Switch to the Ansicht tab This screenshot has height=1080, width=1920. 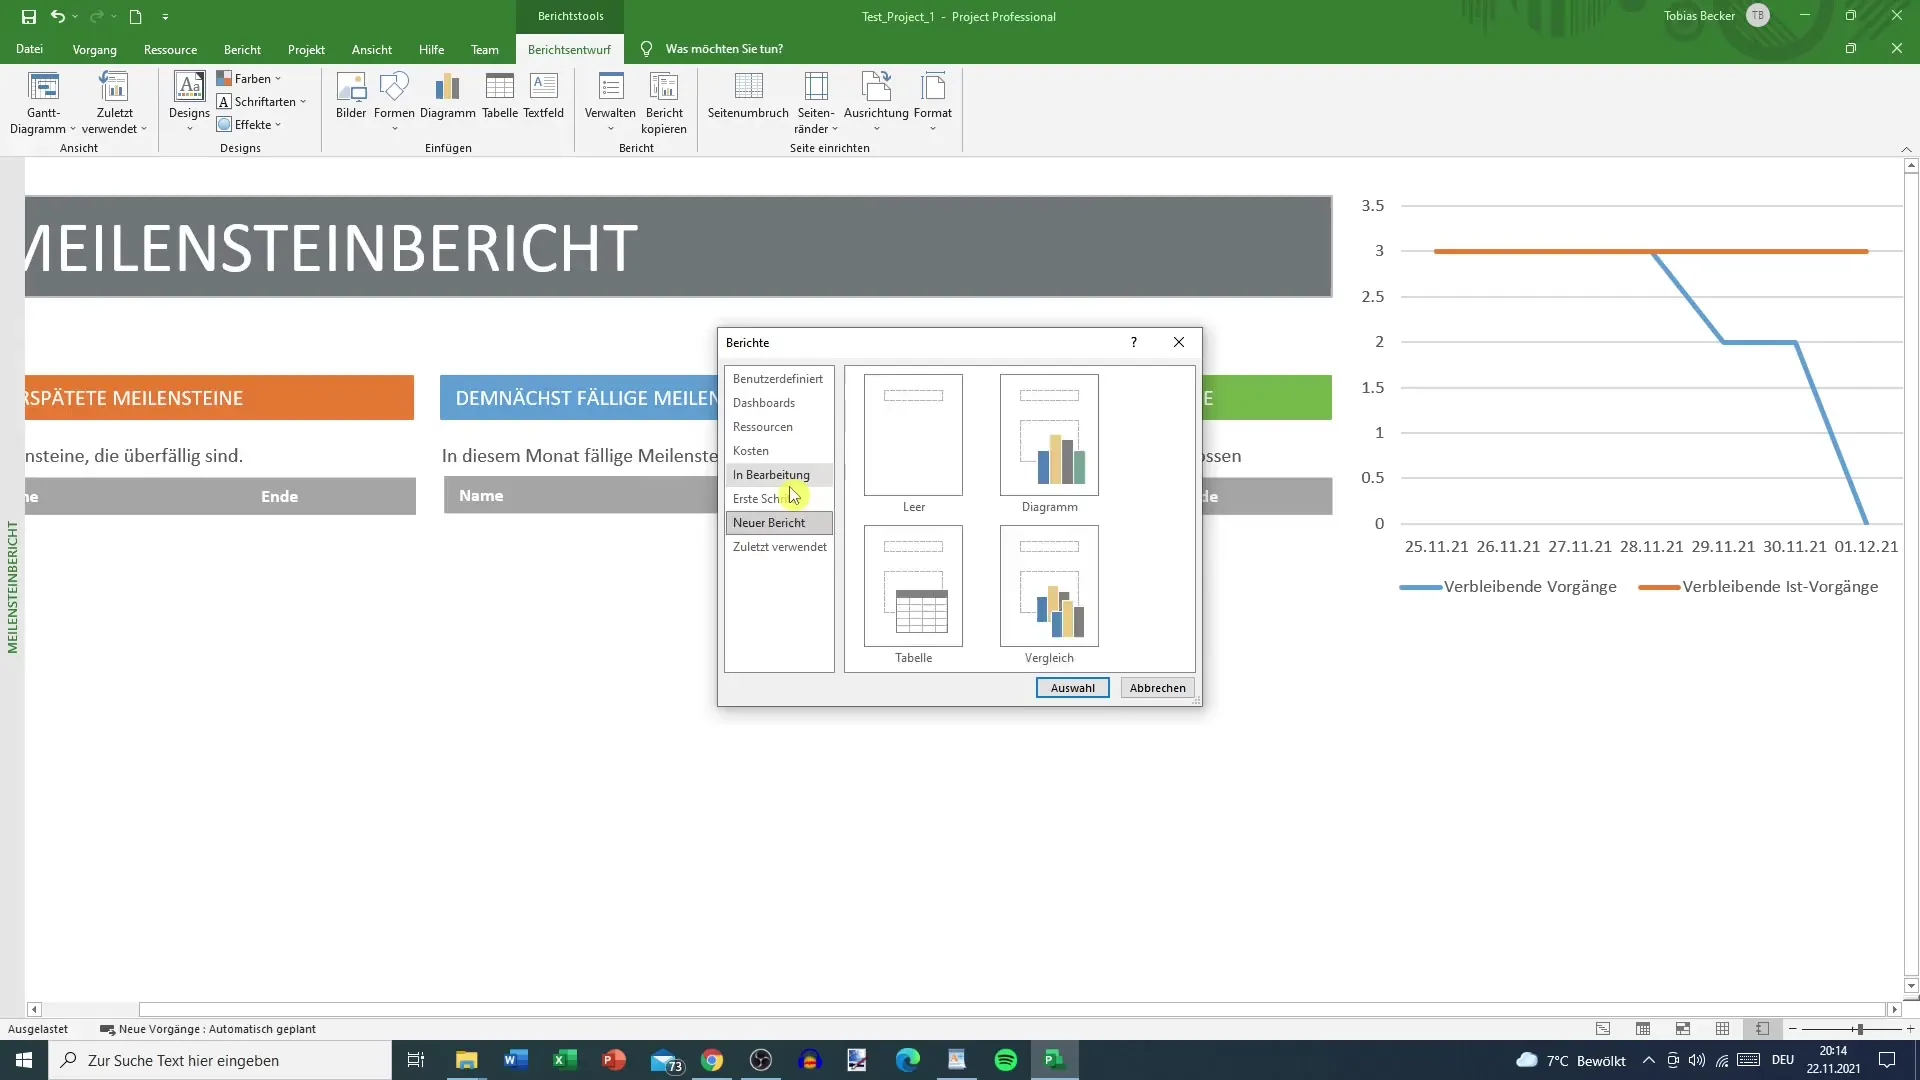point(371,49)
